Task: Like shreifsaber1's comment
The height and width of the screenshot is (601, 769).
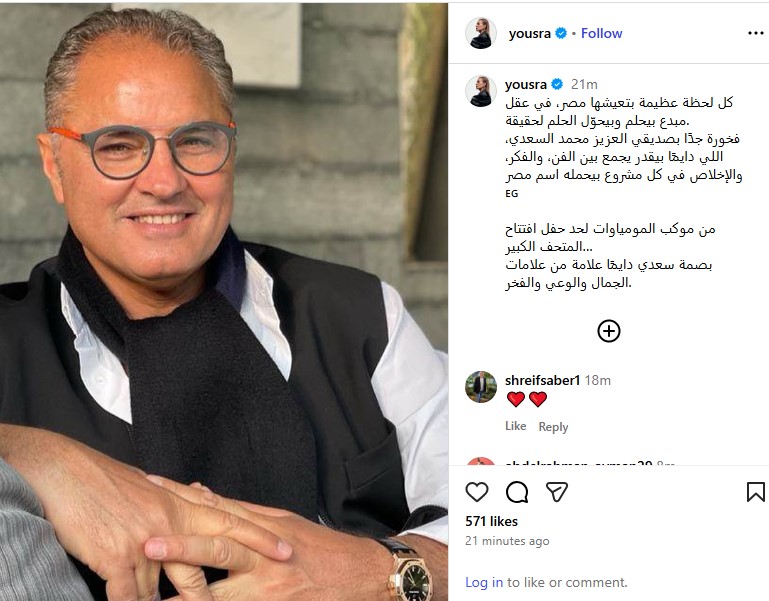Action: [x=515, y=426]
